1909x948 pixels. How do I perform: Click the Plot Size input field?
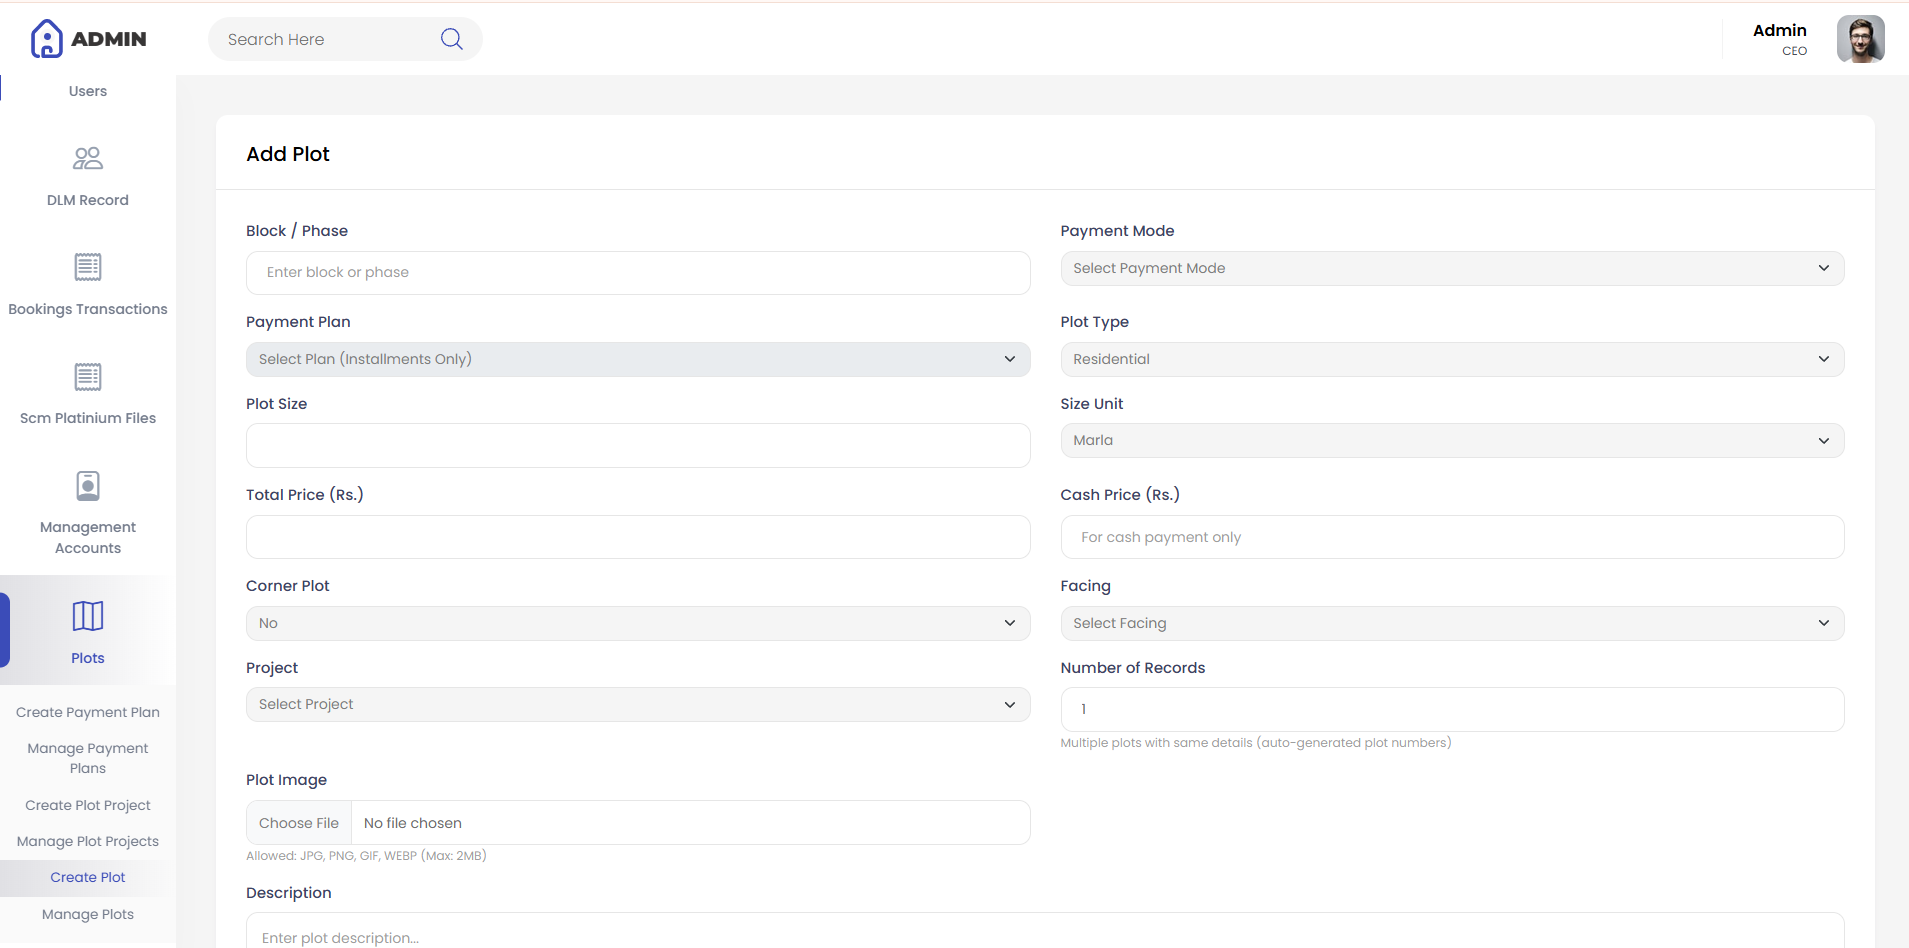tap(638, 445)
